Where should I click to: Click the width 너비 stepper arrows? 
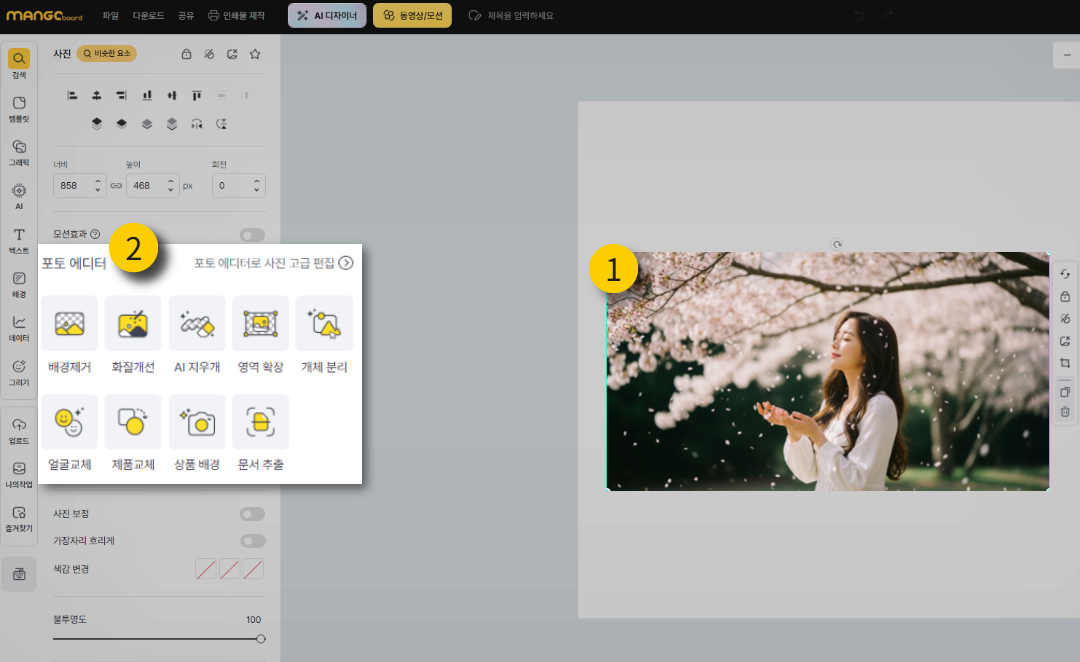click(x=97, y=185)
